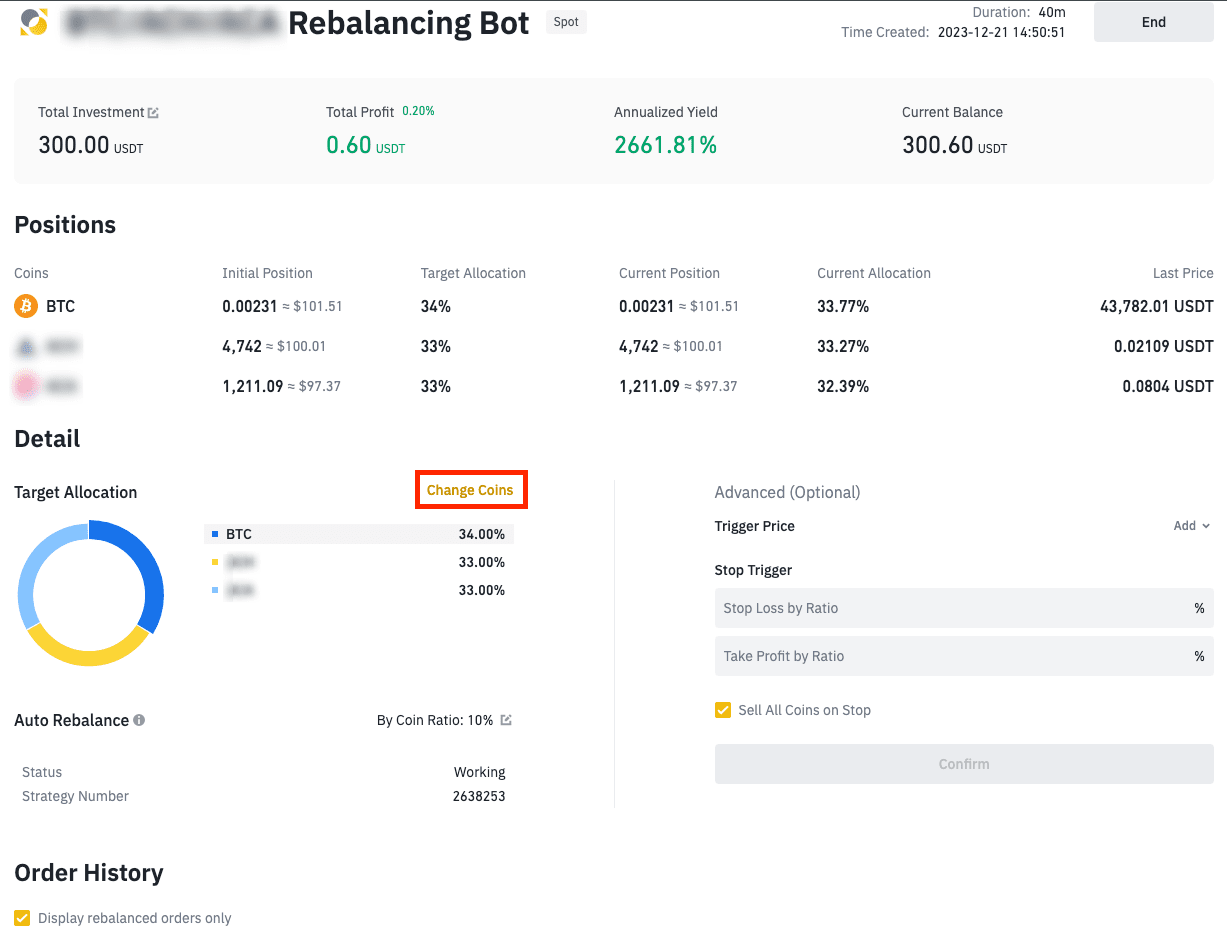Open Auto Rebalance info tooltip icon
1227x932 pixels.
coord(139,720)
